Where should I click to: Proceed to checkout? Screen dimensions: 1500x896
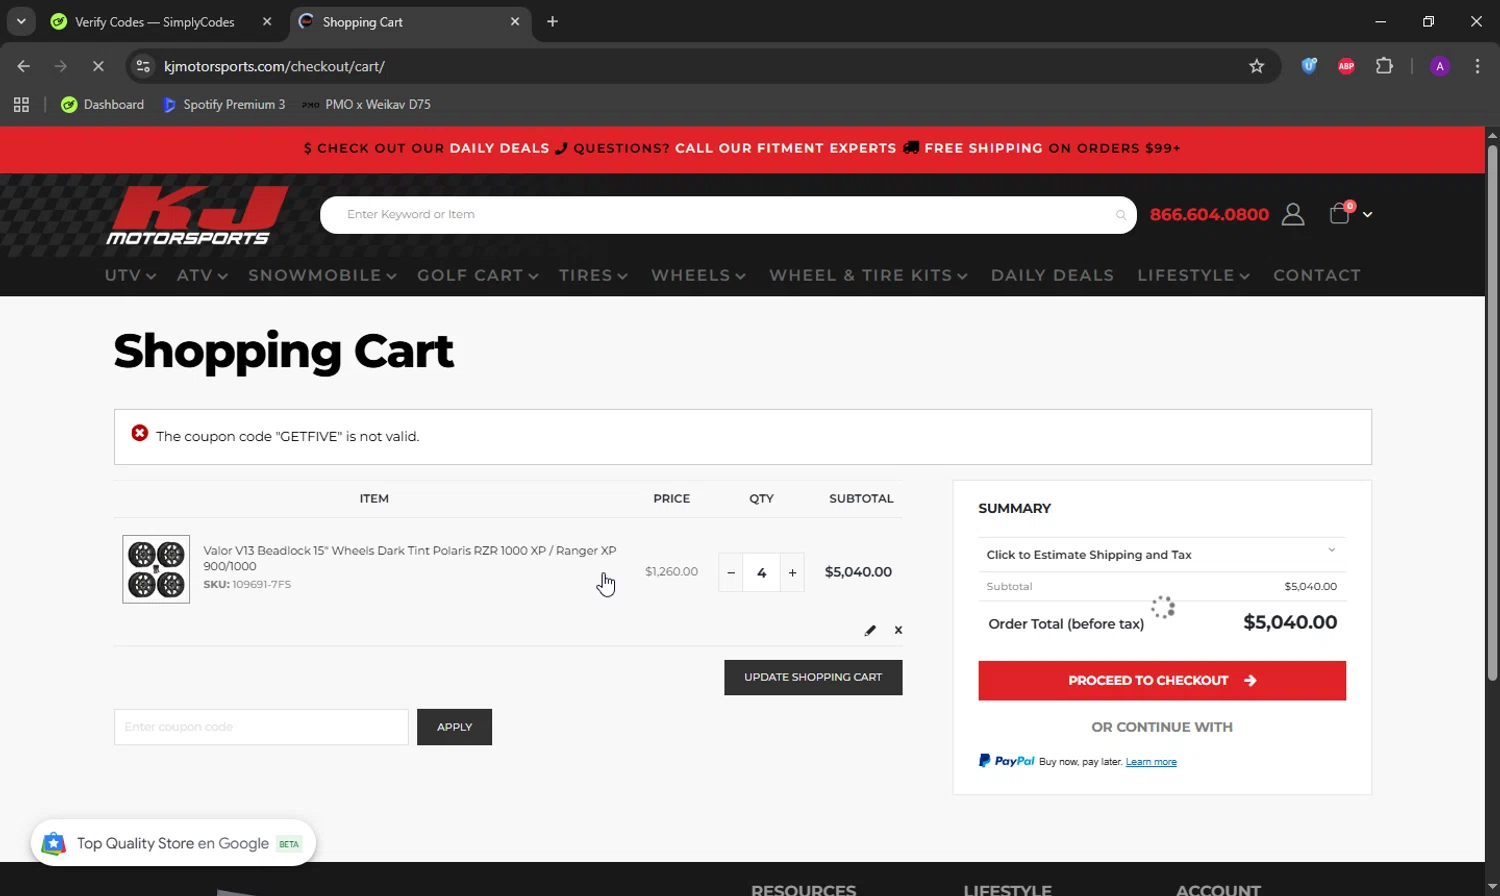[1162, 680]
